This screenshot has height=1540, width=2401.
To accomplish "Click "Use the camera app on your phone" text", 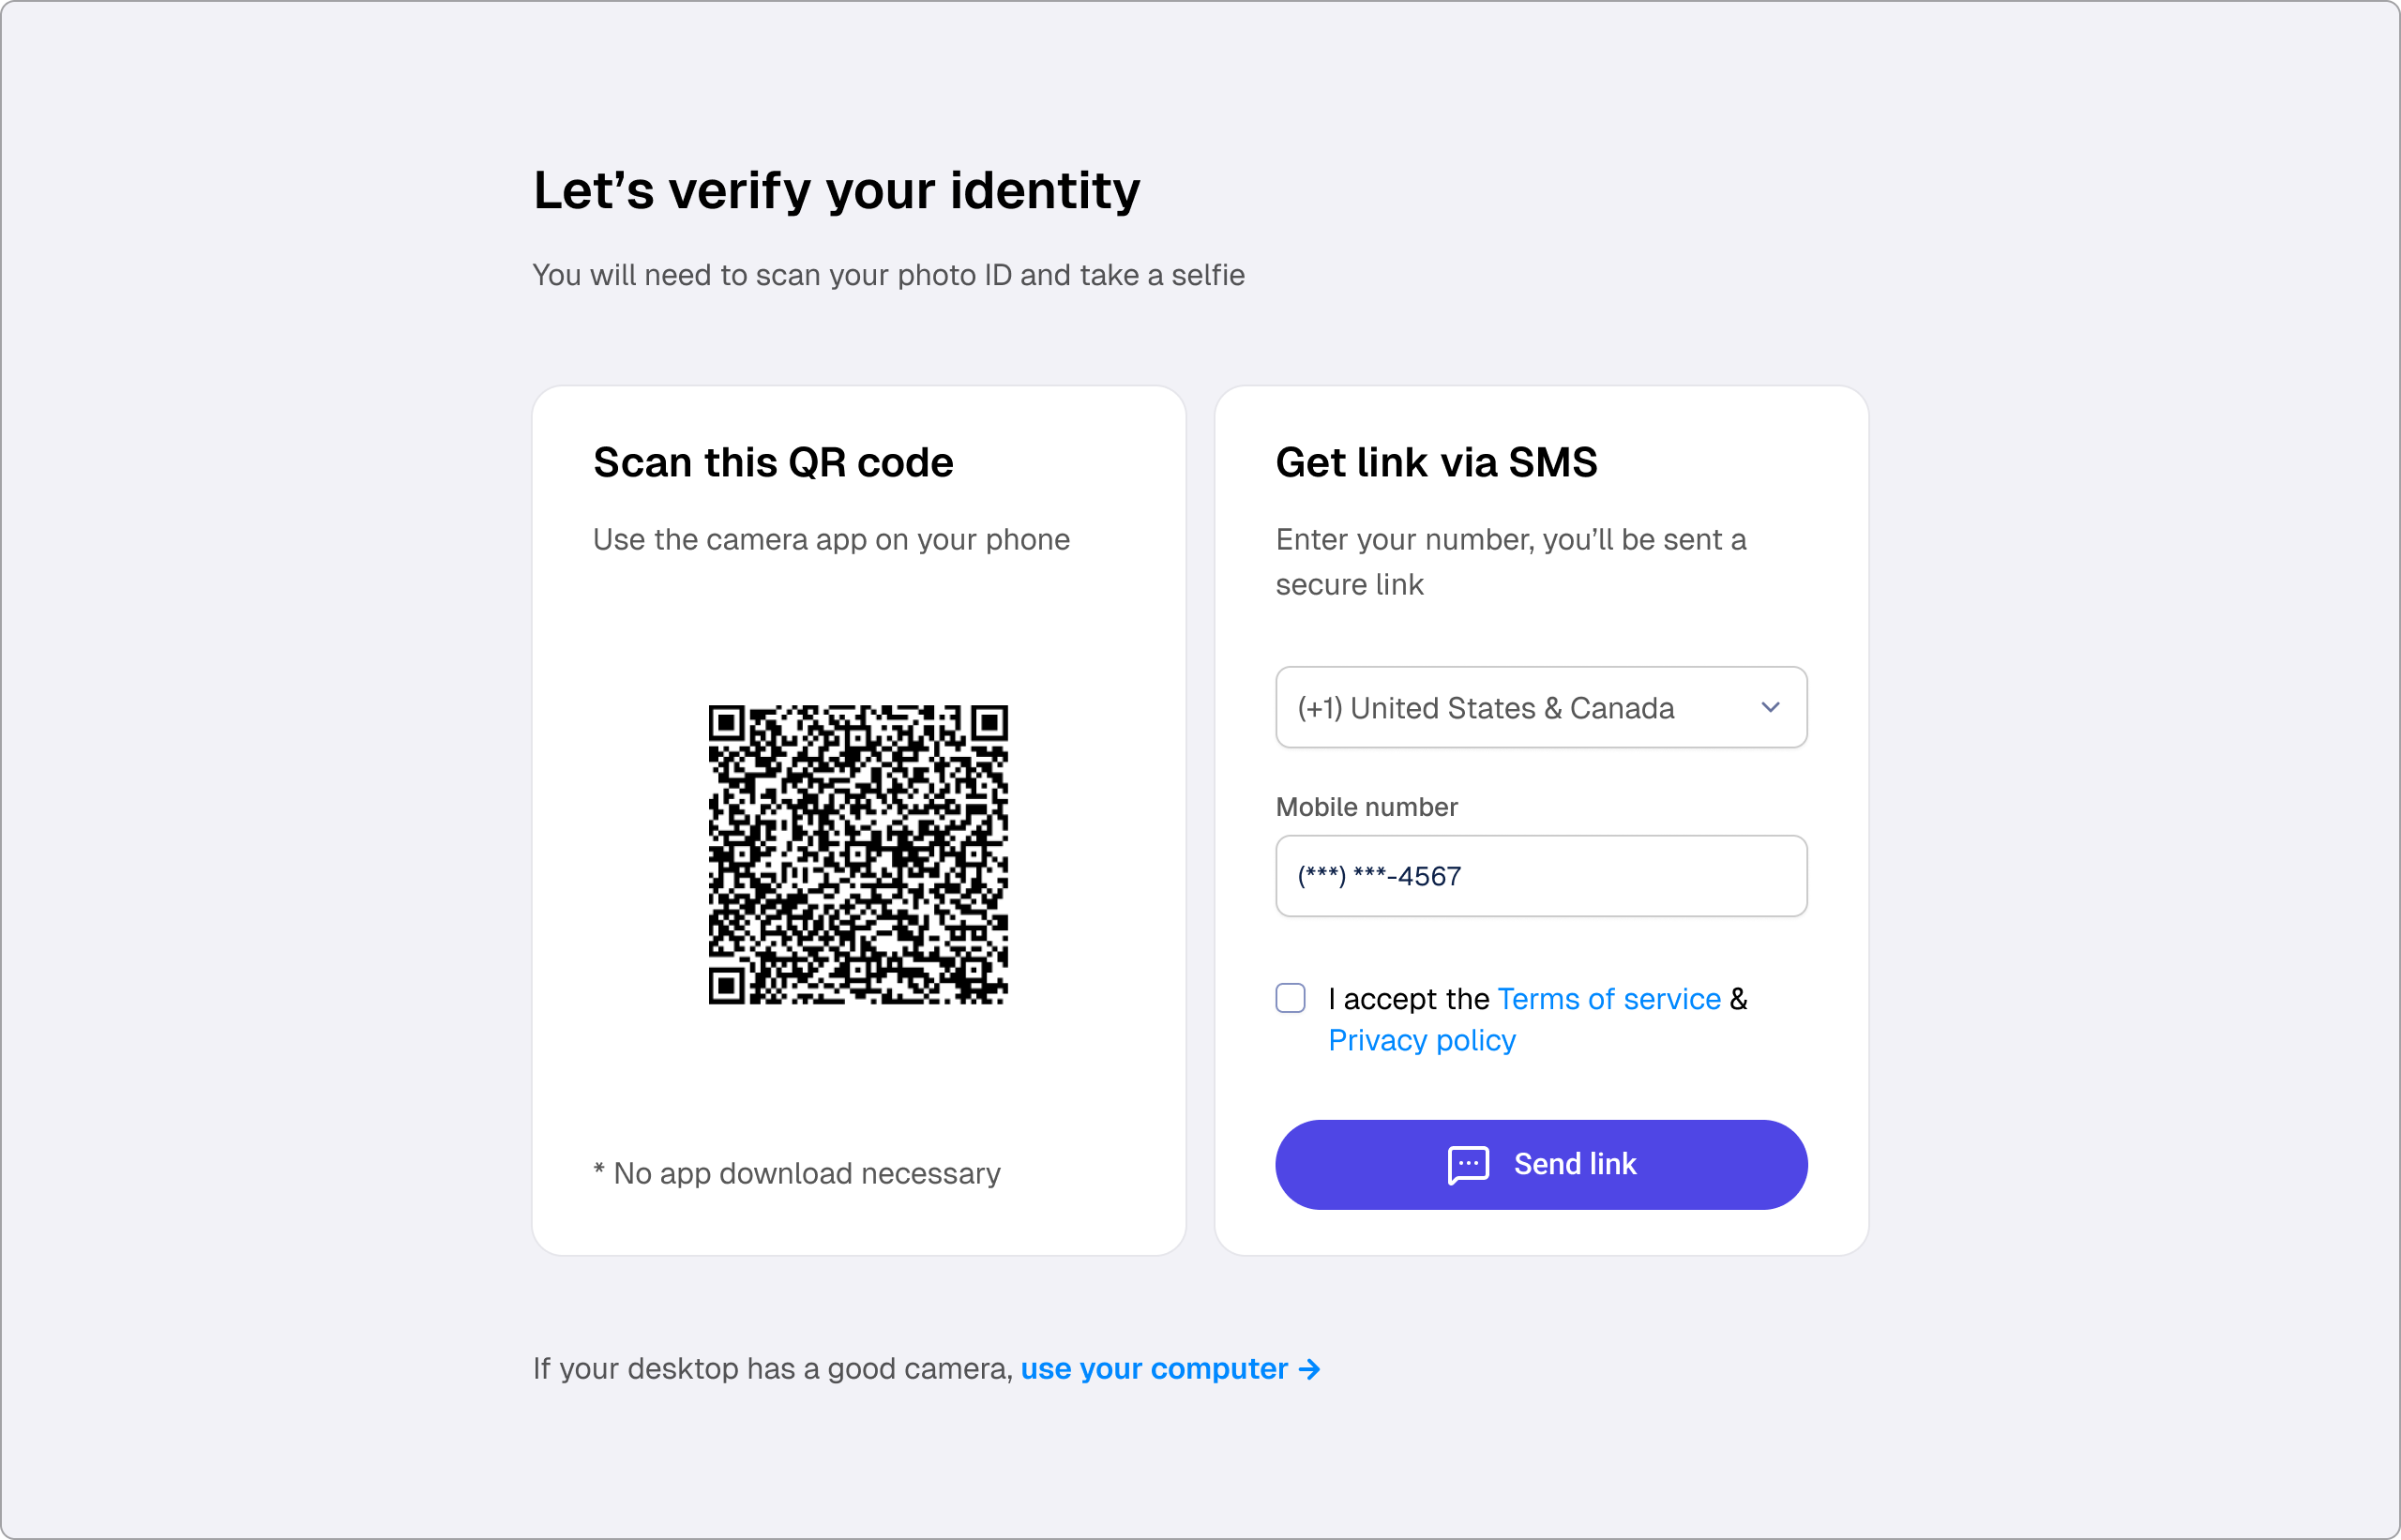I will [x=831, y=540].
